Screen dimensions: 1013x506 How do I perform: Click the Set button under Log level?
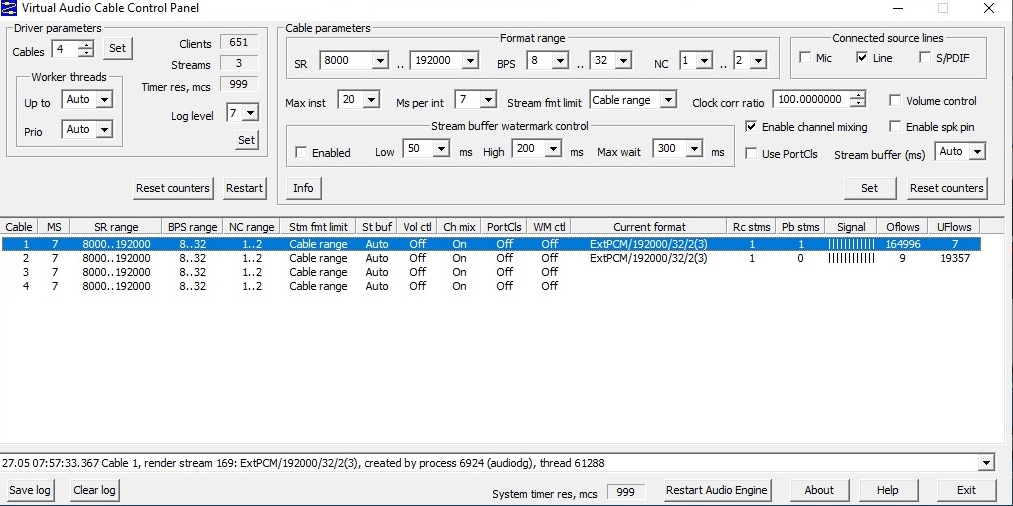(x=246, y=140)
